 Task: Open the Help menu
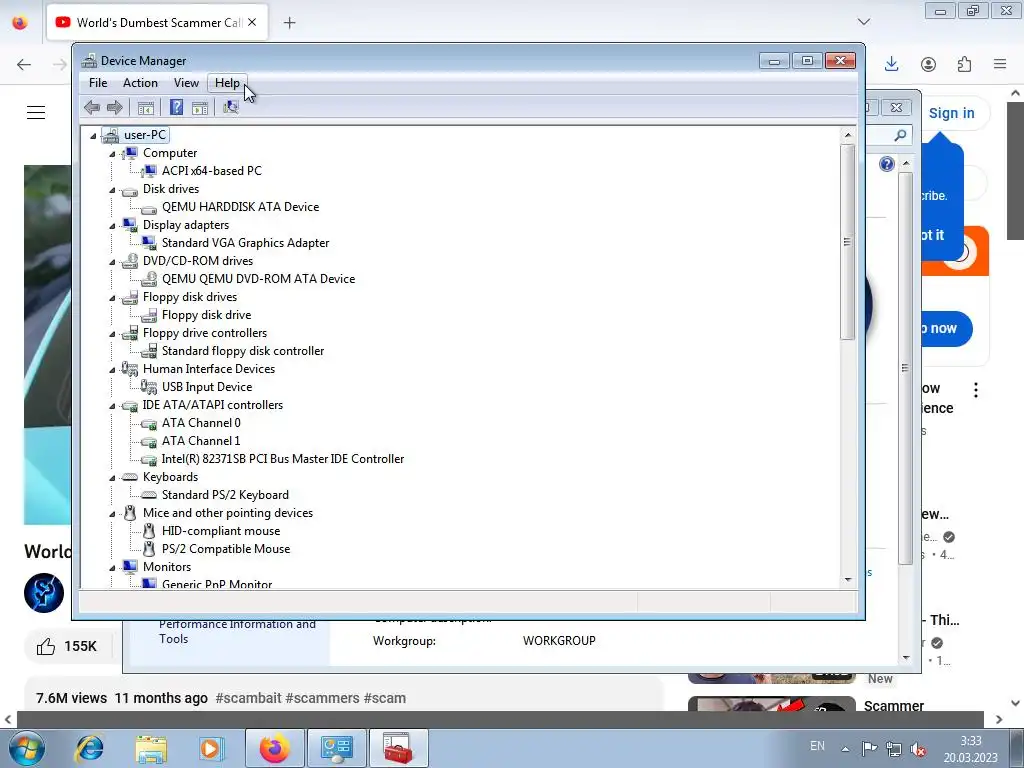(227, 83)
